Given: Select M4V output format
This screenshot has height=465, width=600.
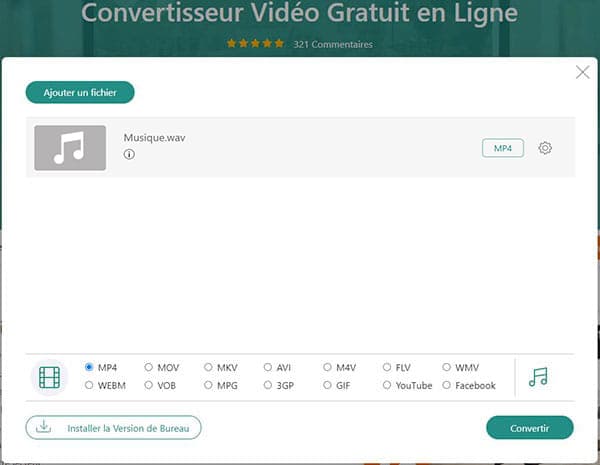Looking at the screenshot, I should (x=327, y=367).
